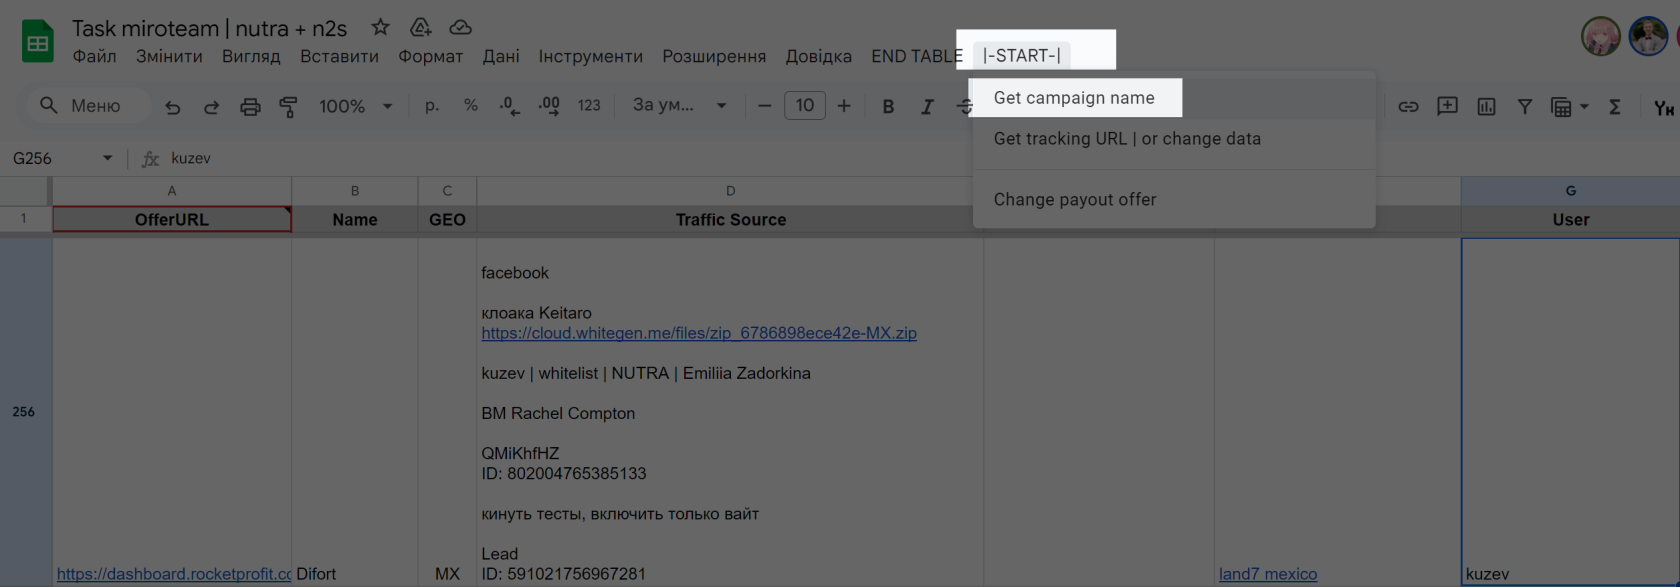Screen dimensions: 1680x587
Task: Create a filter with the funnel icon
Action: [1525, 106]
